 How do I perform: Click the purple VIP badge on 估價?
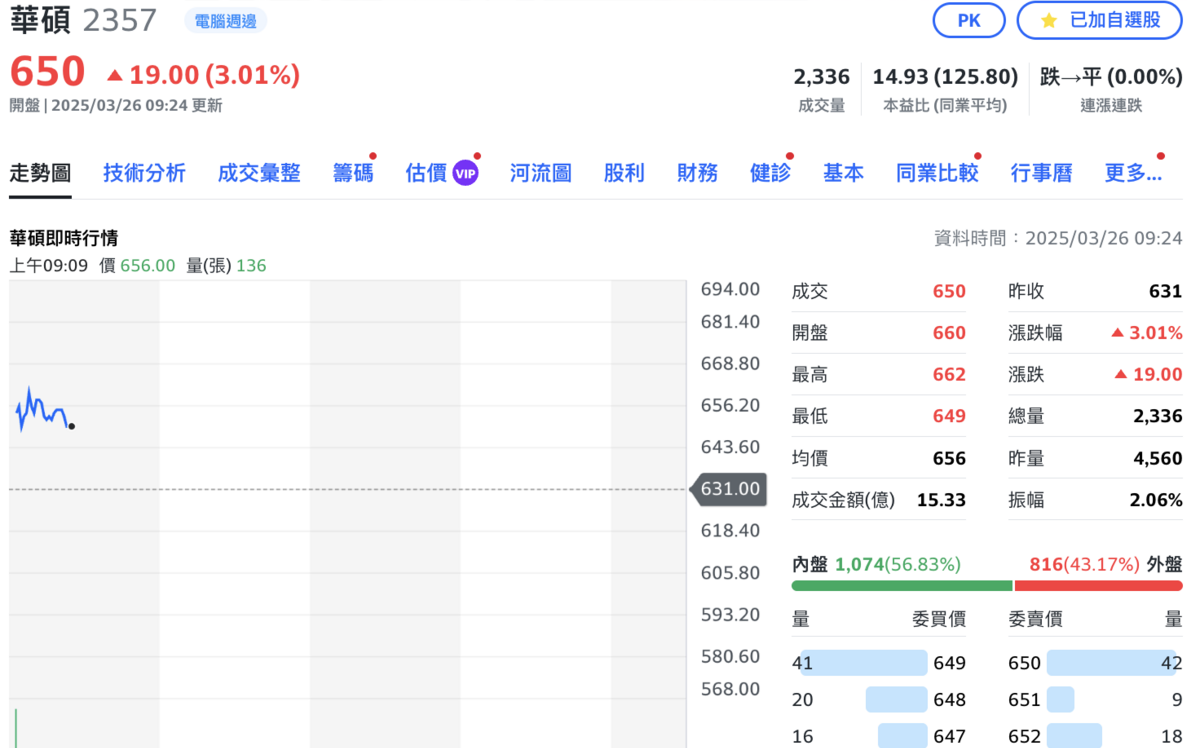466,174
